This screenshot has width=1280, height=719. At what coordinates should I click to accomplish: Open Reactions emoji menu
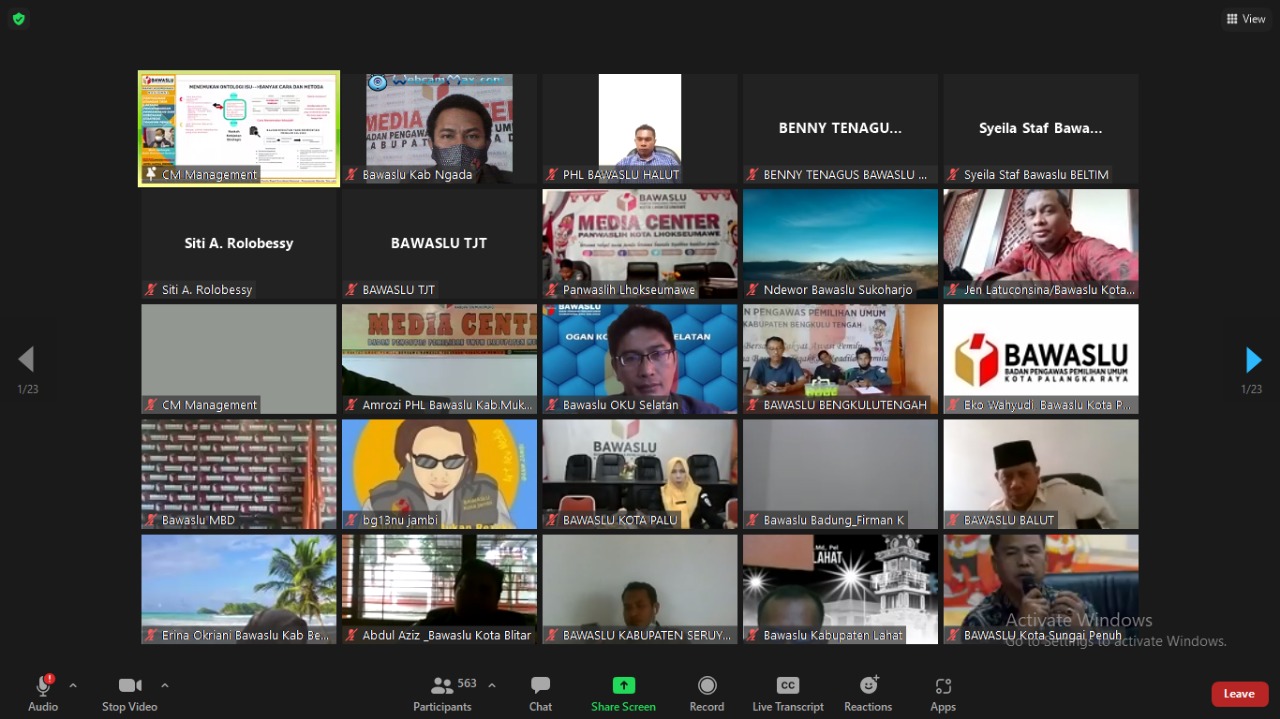click(868, 694)
